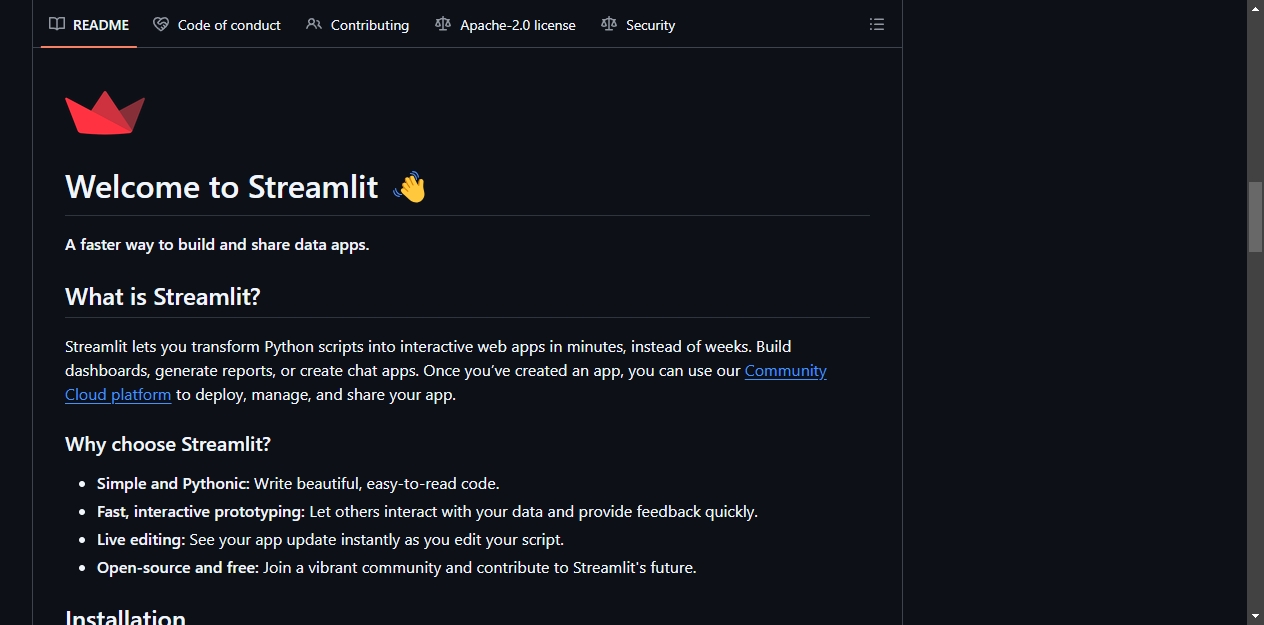Click the scale icon beside Apache-2.0 license
The height and width of the screenshot is (625, 1264).
tap(443, 24)
